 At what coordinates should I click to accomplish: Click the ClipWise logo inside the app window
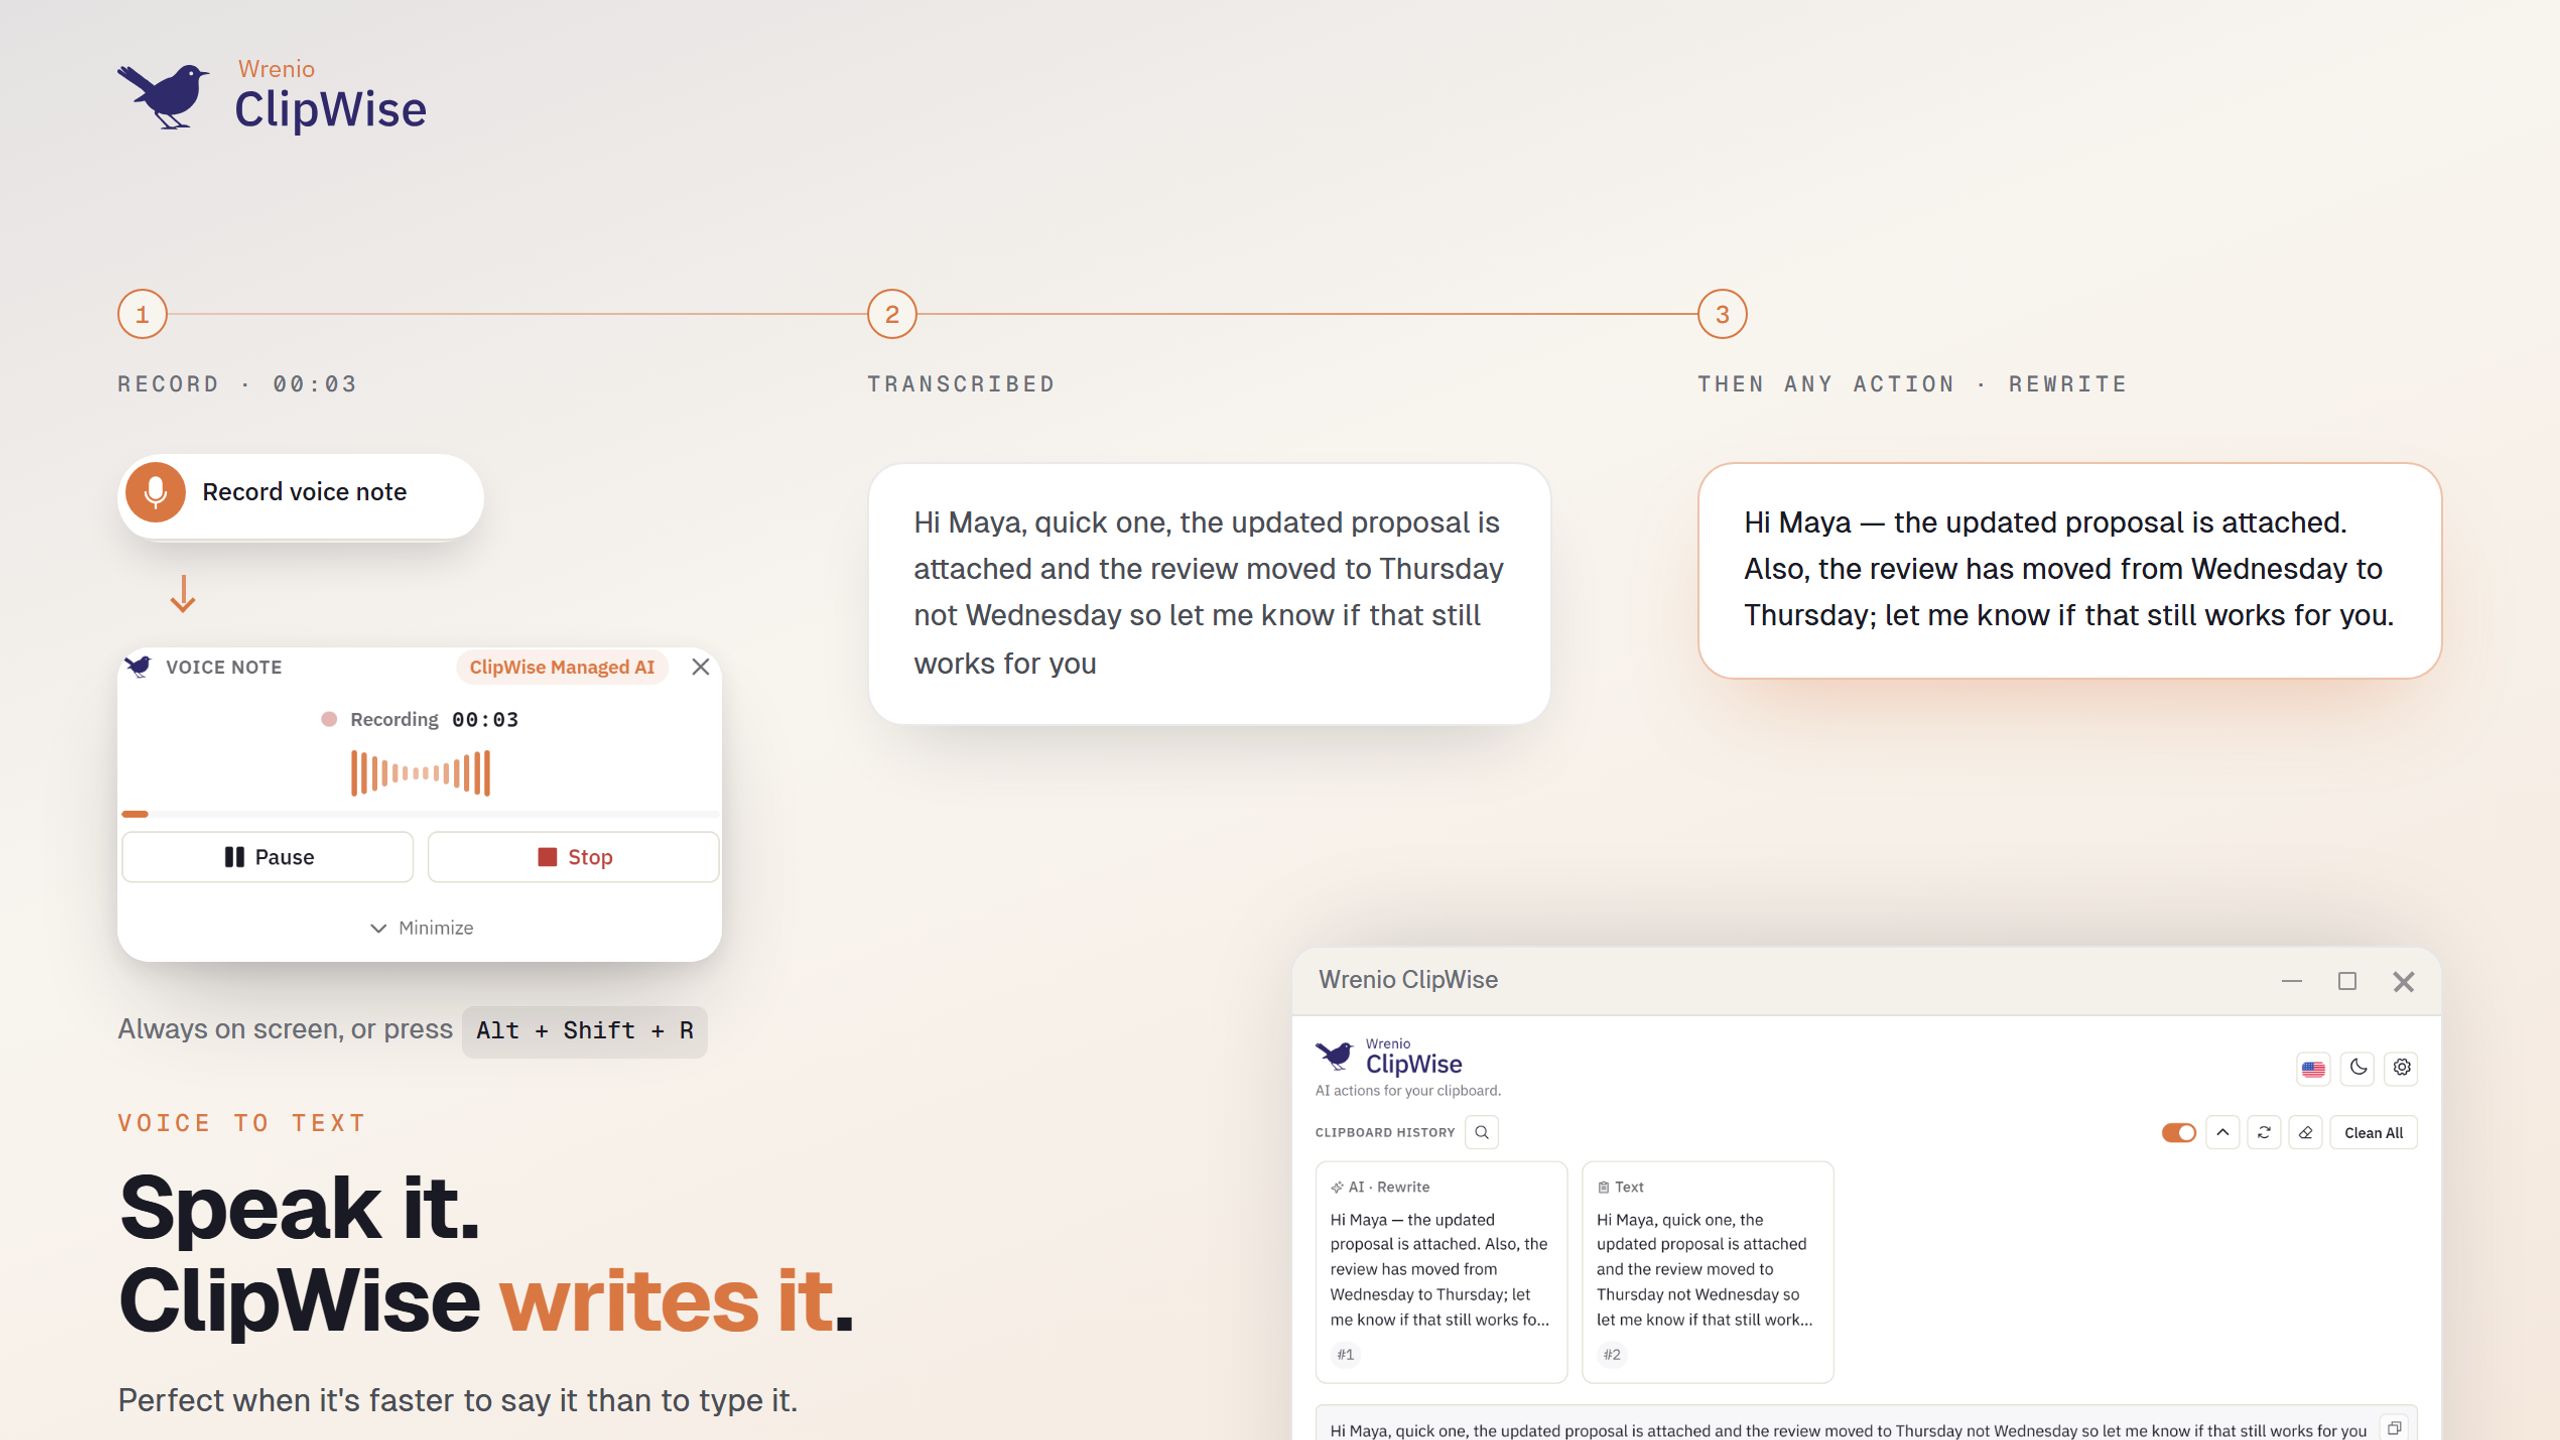click(1388, 1057)
